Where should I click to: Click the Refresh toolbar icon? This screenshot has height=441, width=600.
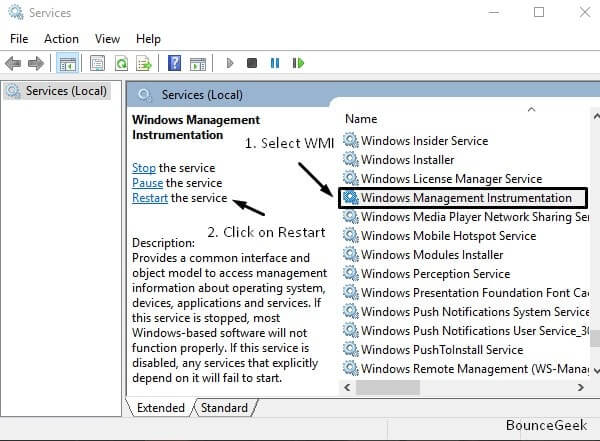121,63
